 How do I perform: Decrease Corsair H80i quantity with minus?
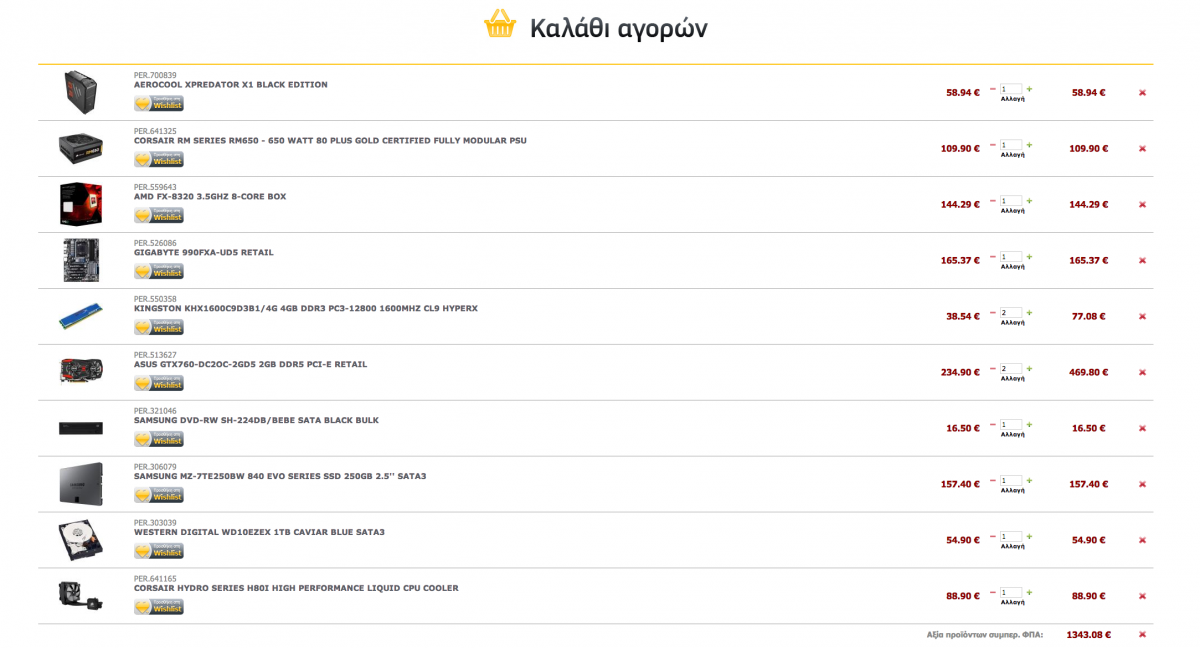[993, 593]
